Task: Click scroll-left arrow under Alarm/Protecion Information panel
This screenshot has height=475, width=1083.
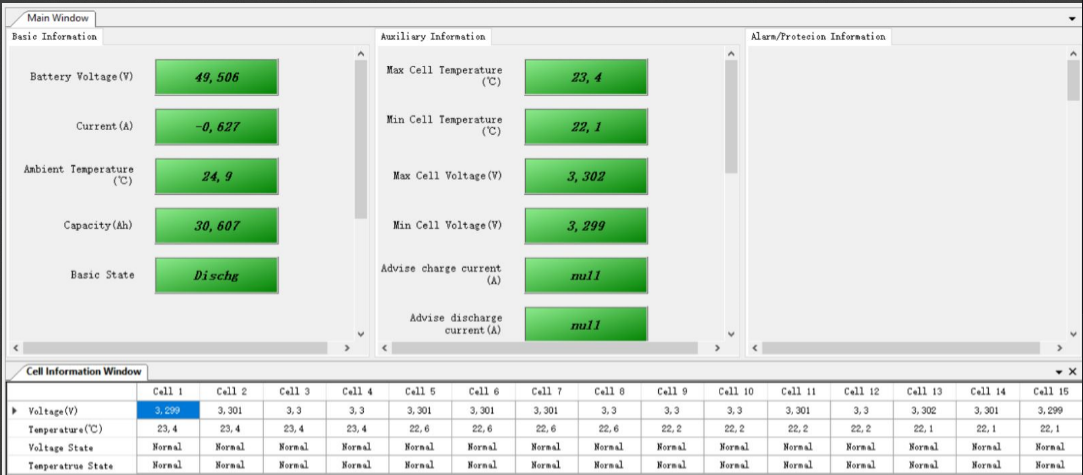Action: [754, 348]
